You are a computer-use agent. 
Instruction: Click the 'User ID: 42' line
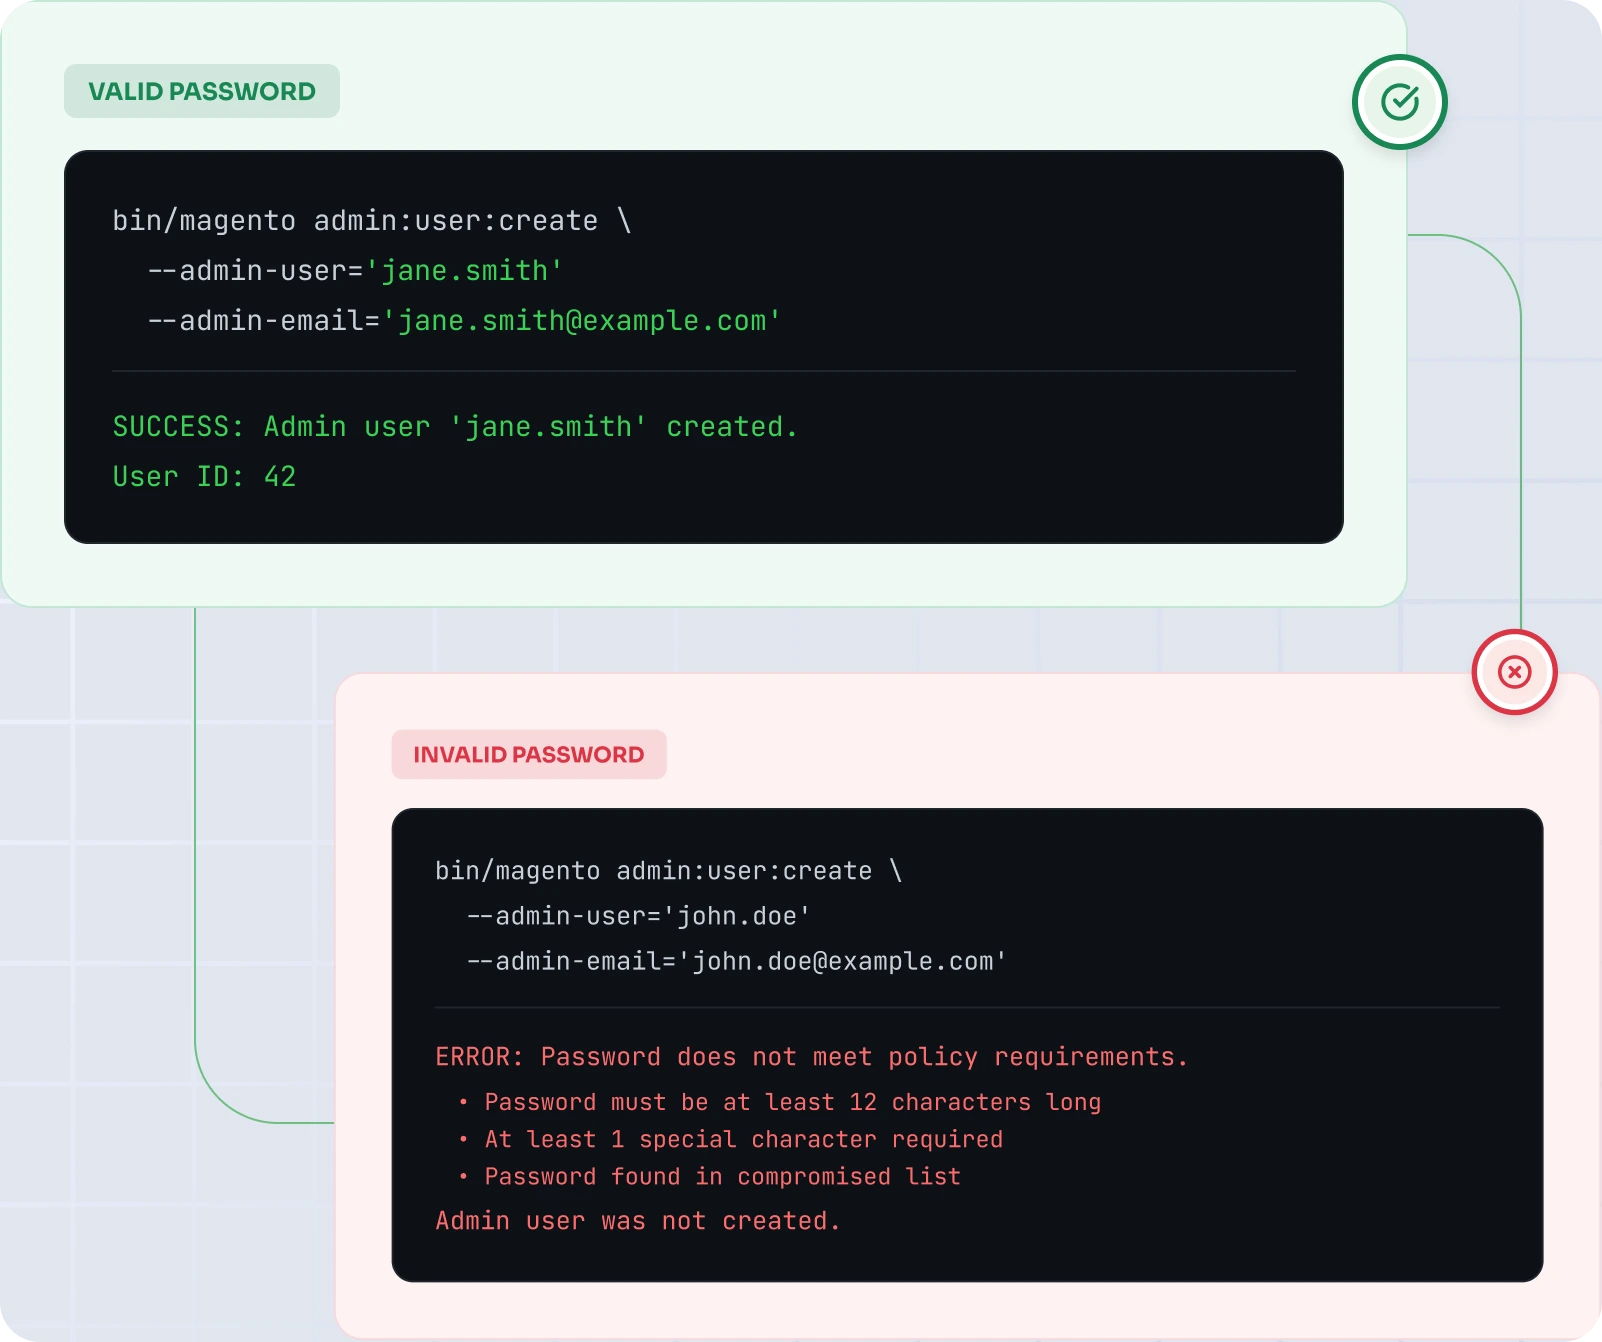[204, 477]
